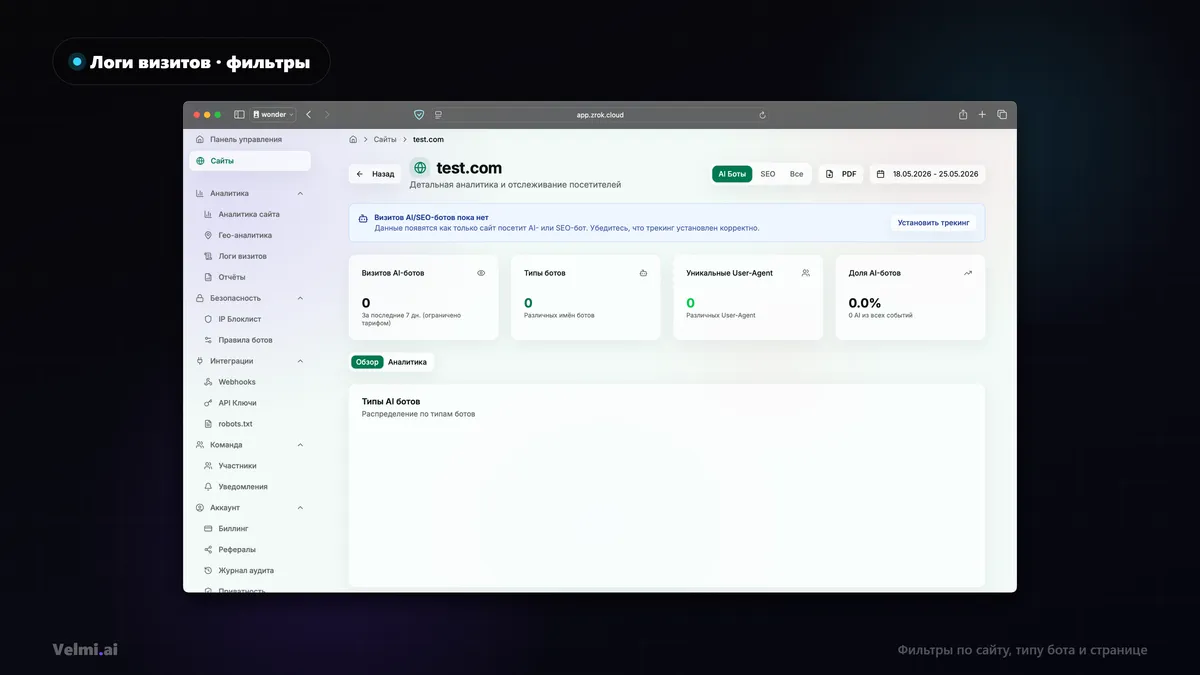Export report with the PDF button

(841, 174)
